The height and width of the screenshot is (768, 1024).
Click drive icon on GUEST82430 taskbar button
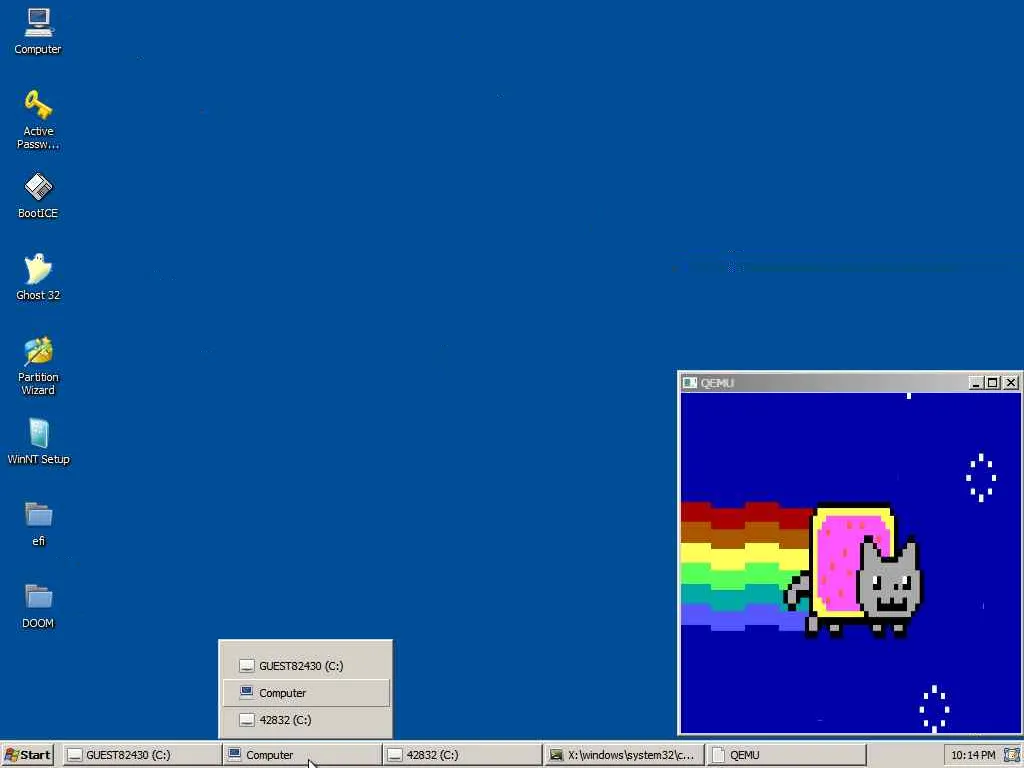[75, 755]
